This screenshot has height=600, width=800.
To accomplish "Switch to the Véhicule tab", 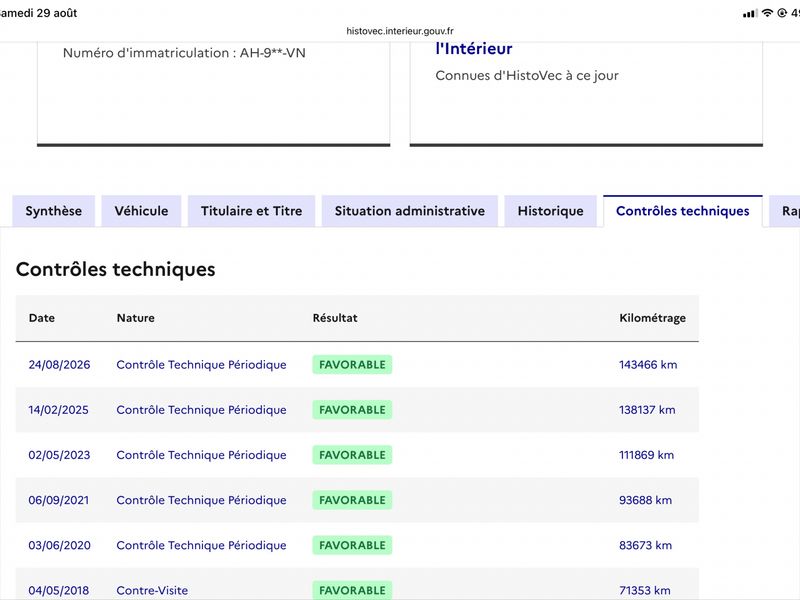I will pyautogui.click(x=141, y=211).
